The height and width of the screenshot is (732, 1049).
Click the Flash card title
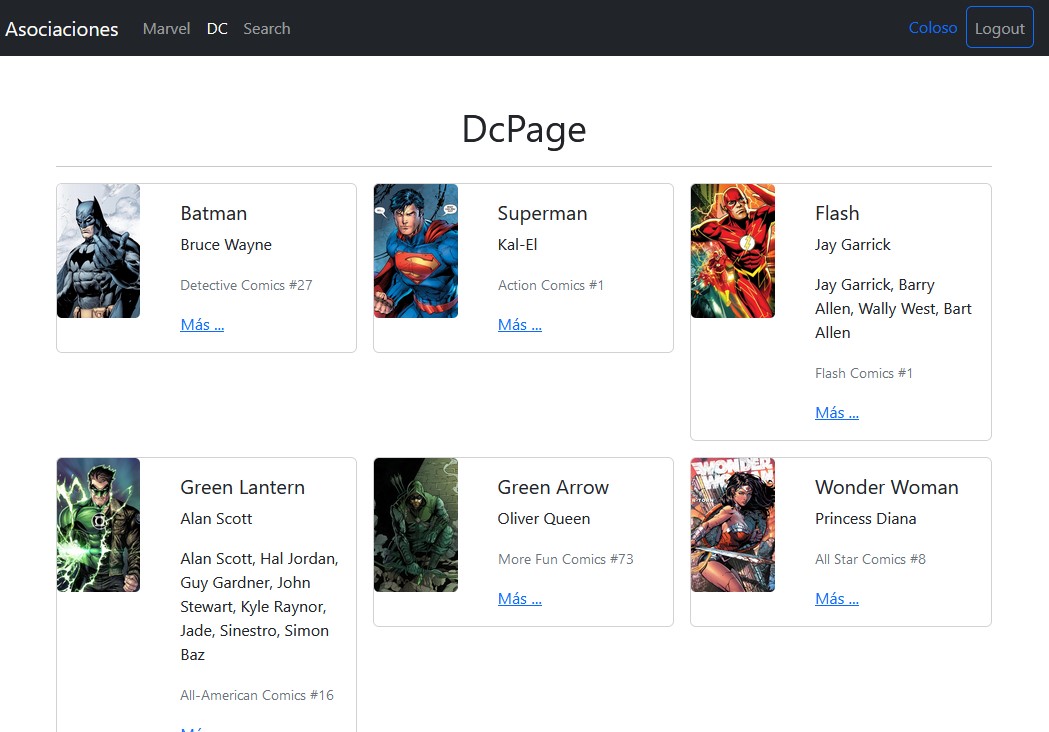click(x=837, y=213)
